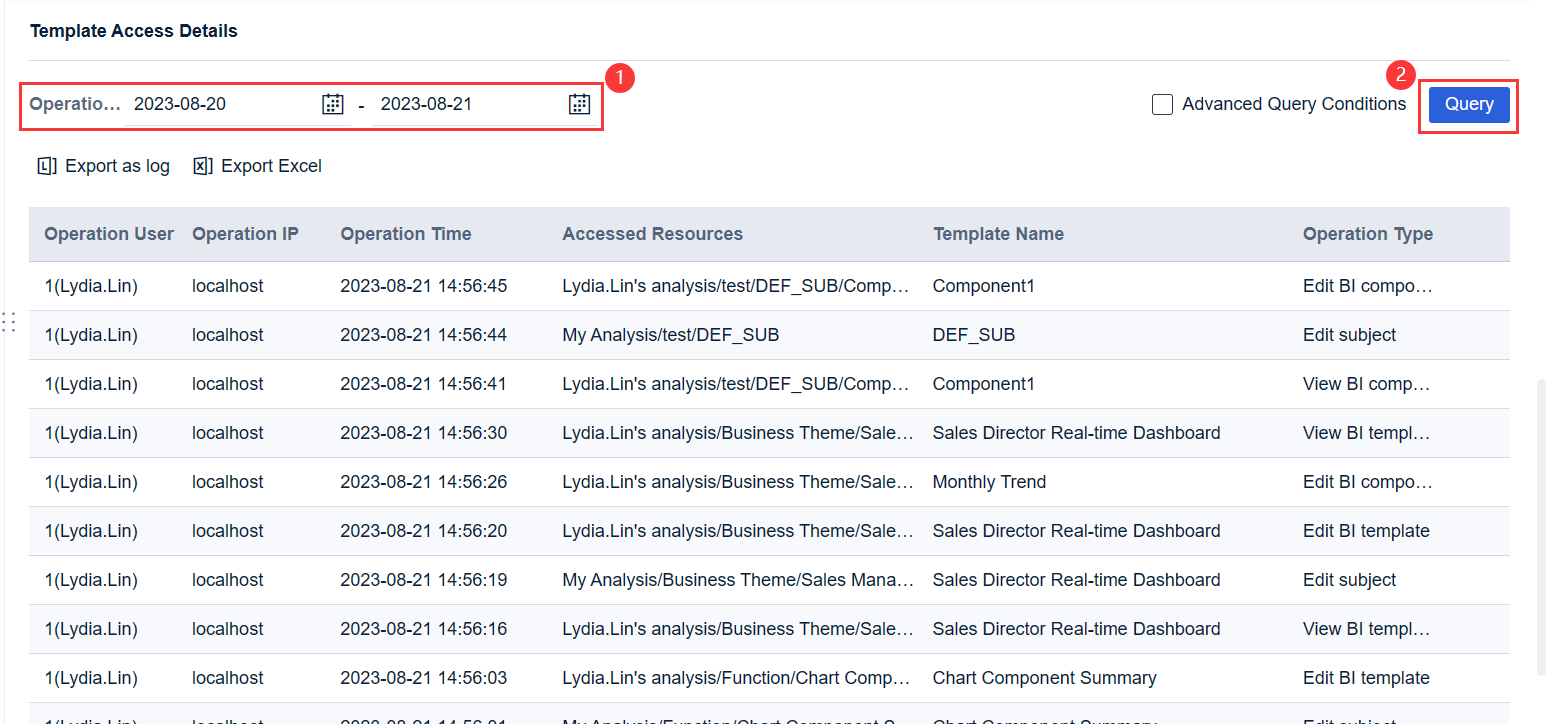Open the start date calendar picker

tap(332, 103)
